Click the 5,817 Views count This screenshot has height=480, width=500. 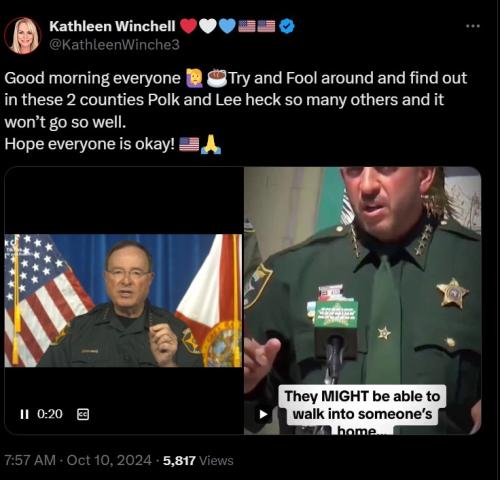[x=198, y=461]
